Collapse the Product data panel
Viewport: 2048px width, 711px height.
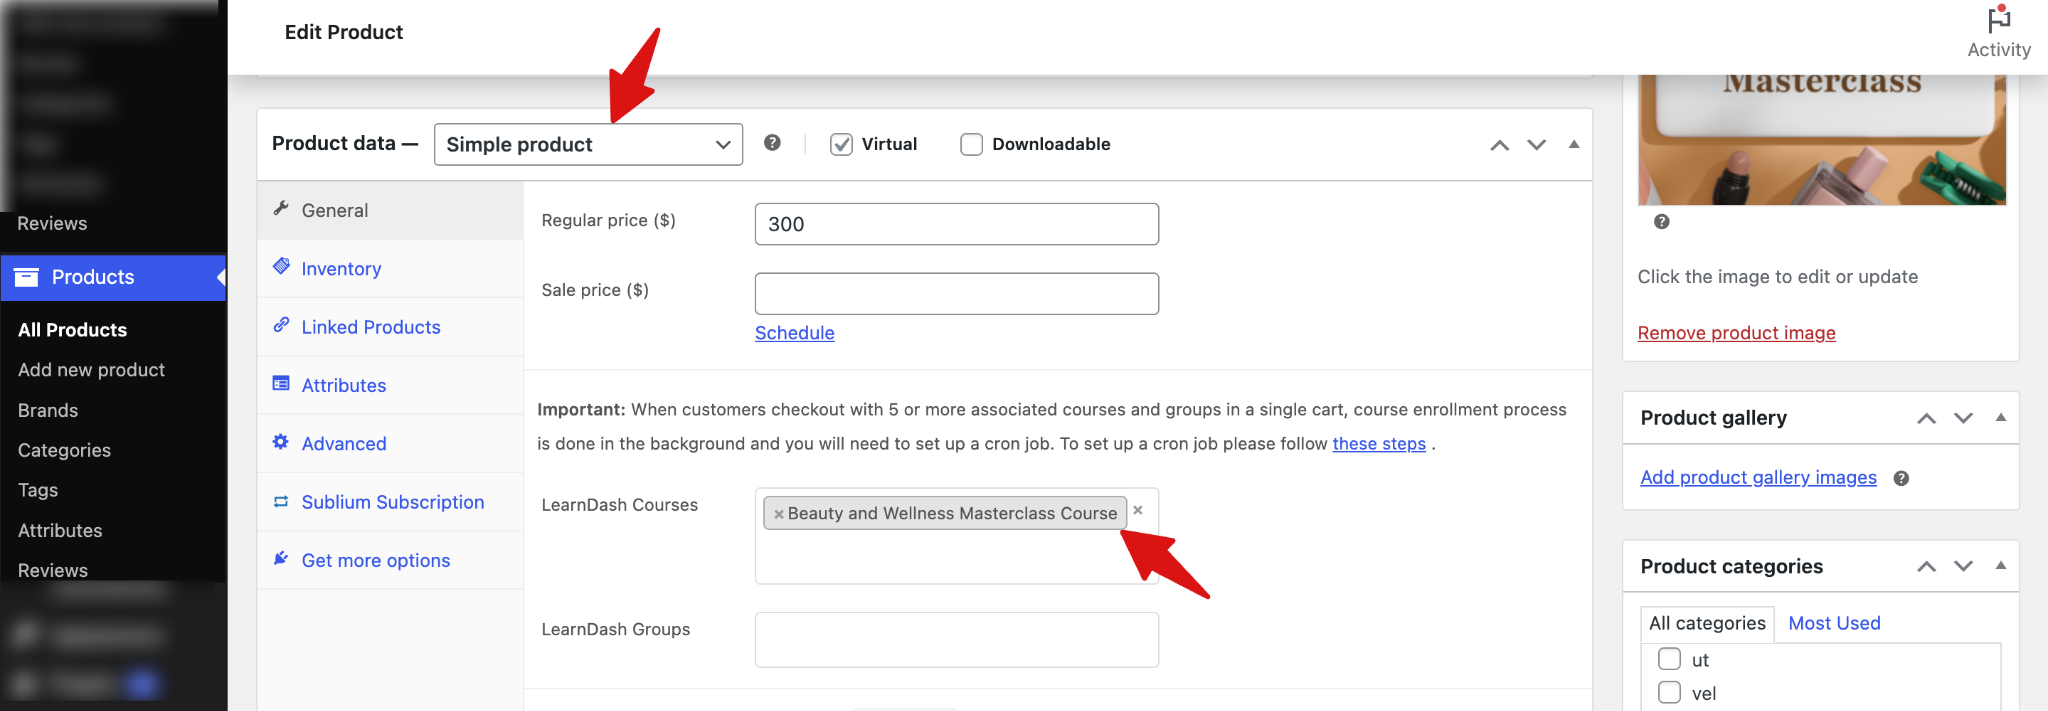point(1574,144)
